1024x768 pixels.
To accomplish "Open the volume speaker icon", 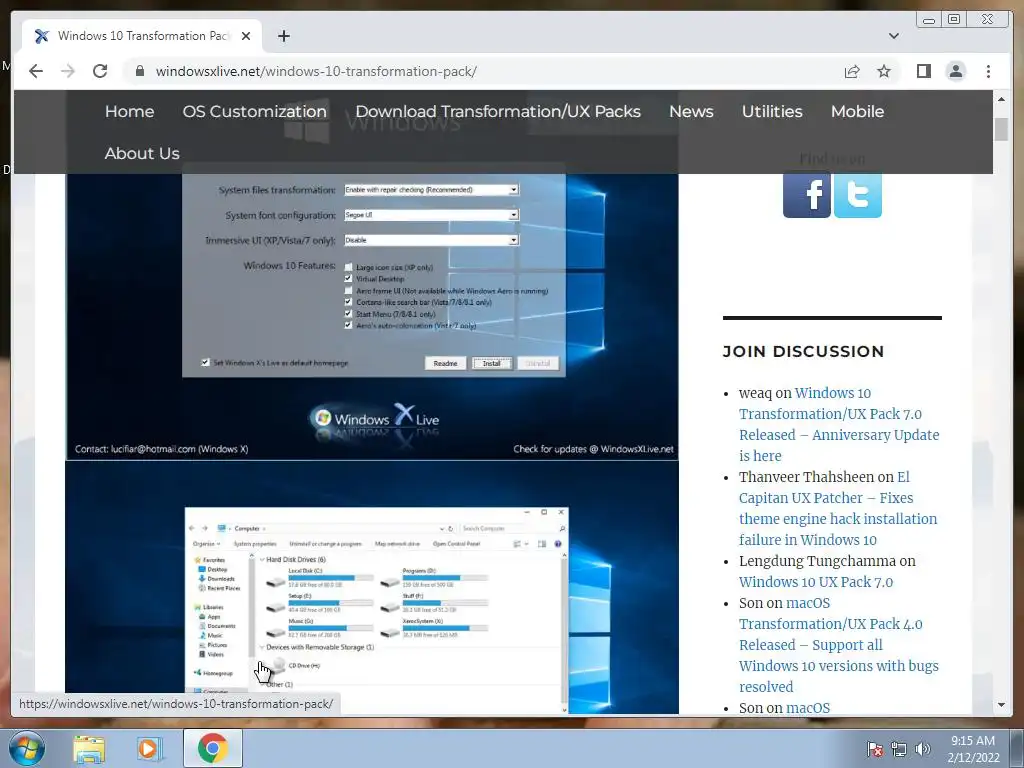I will pos(922,749).
